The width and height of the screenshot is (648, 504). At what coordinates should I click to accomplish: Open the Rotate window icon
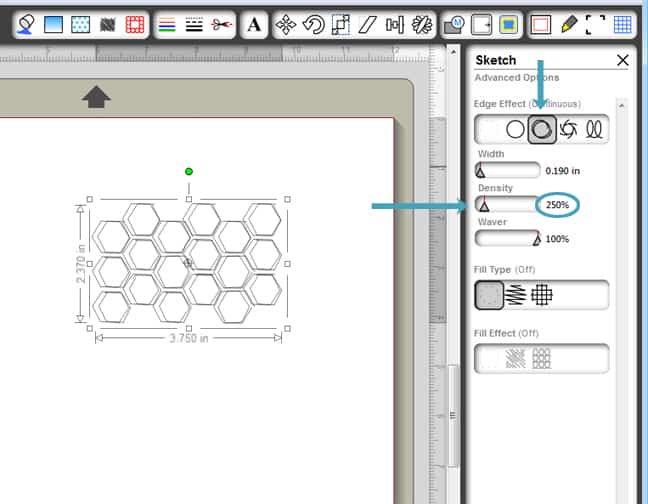click(313, 25)
